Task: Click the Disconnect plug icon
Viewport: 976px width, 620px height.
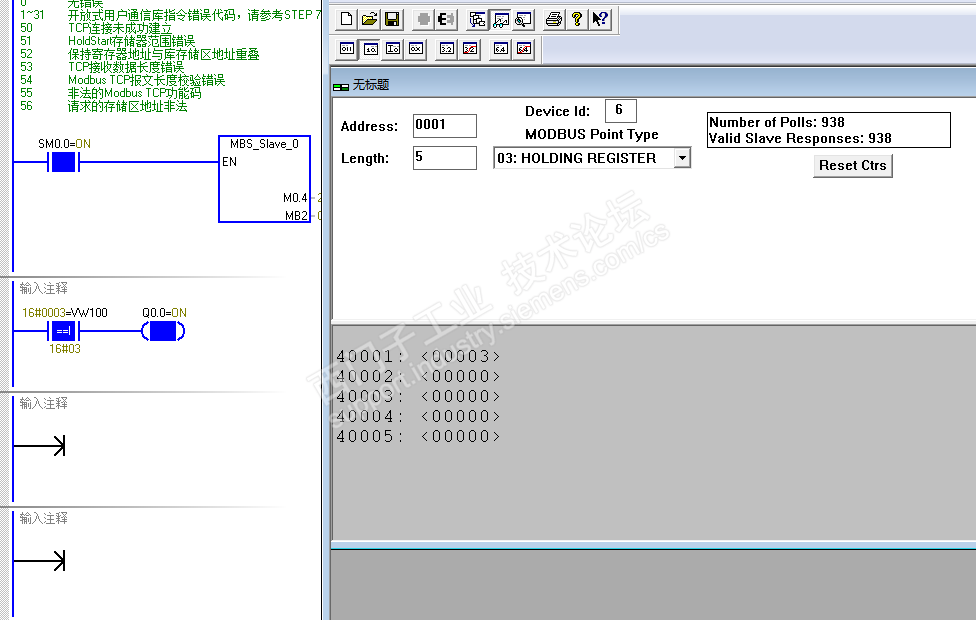Action: point(446,19)
